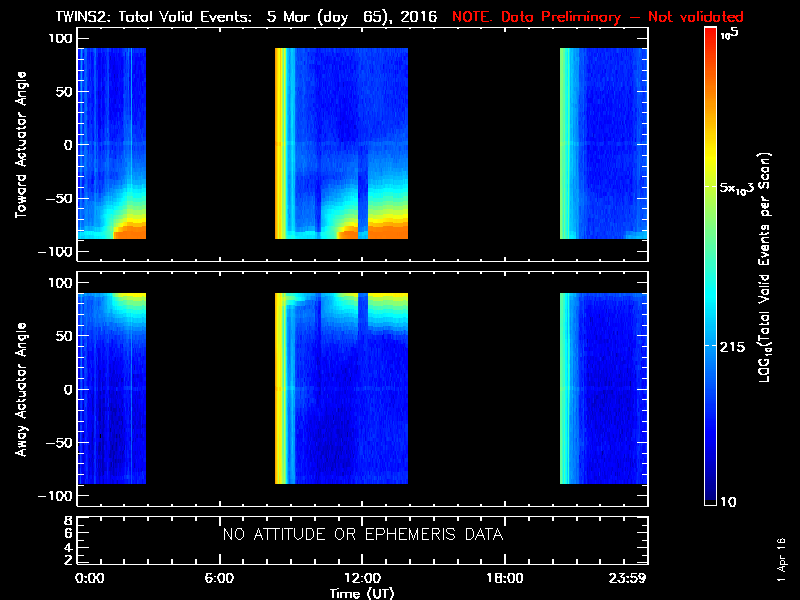
Task: Click the '50' tick label on the Away panel
Action: 64,336
